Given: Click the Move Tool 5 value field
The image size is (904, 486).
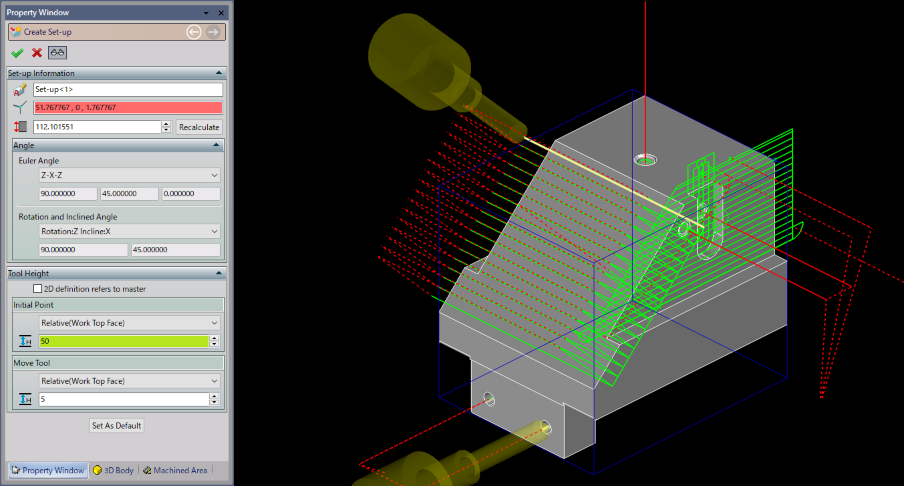Looking at the screenshot, I should click(123, 399).
